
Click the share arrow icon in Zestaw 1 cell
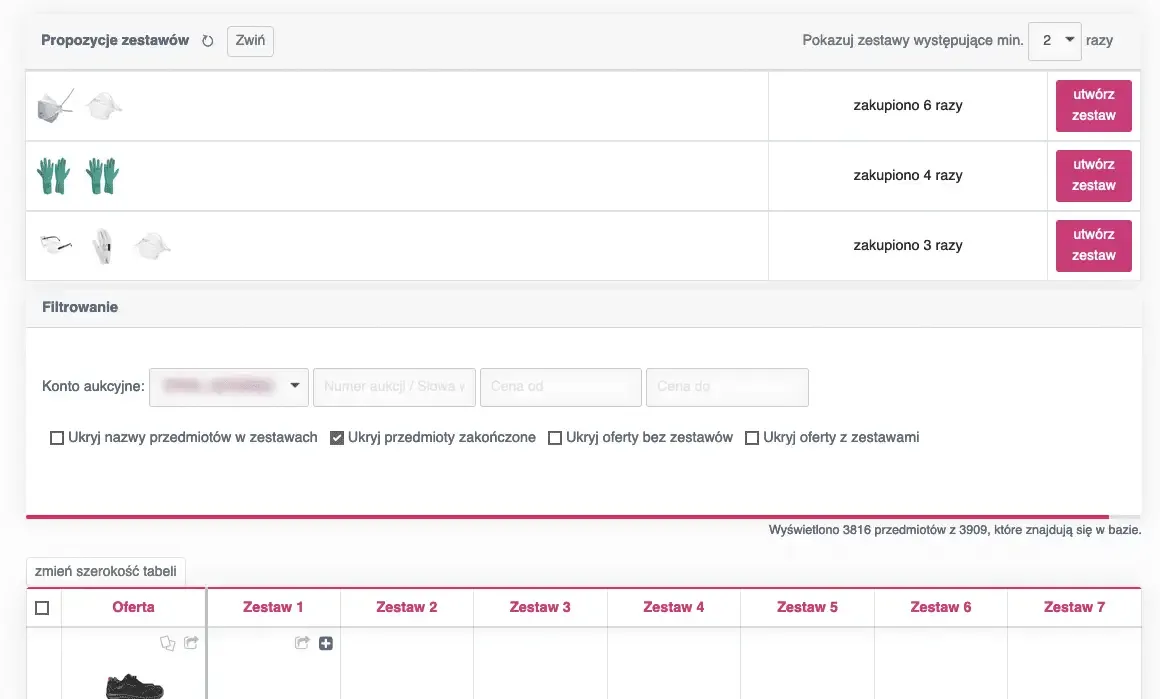coord(301,643)
